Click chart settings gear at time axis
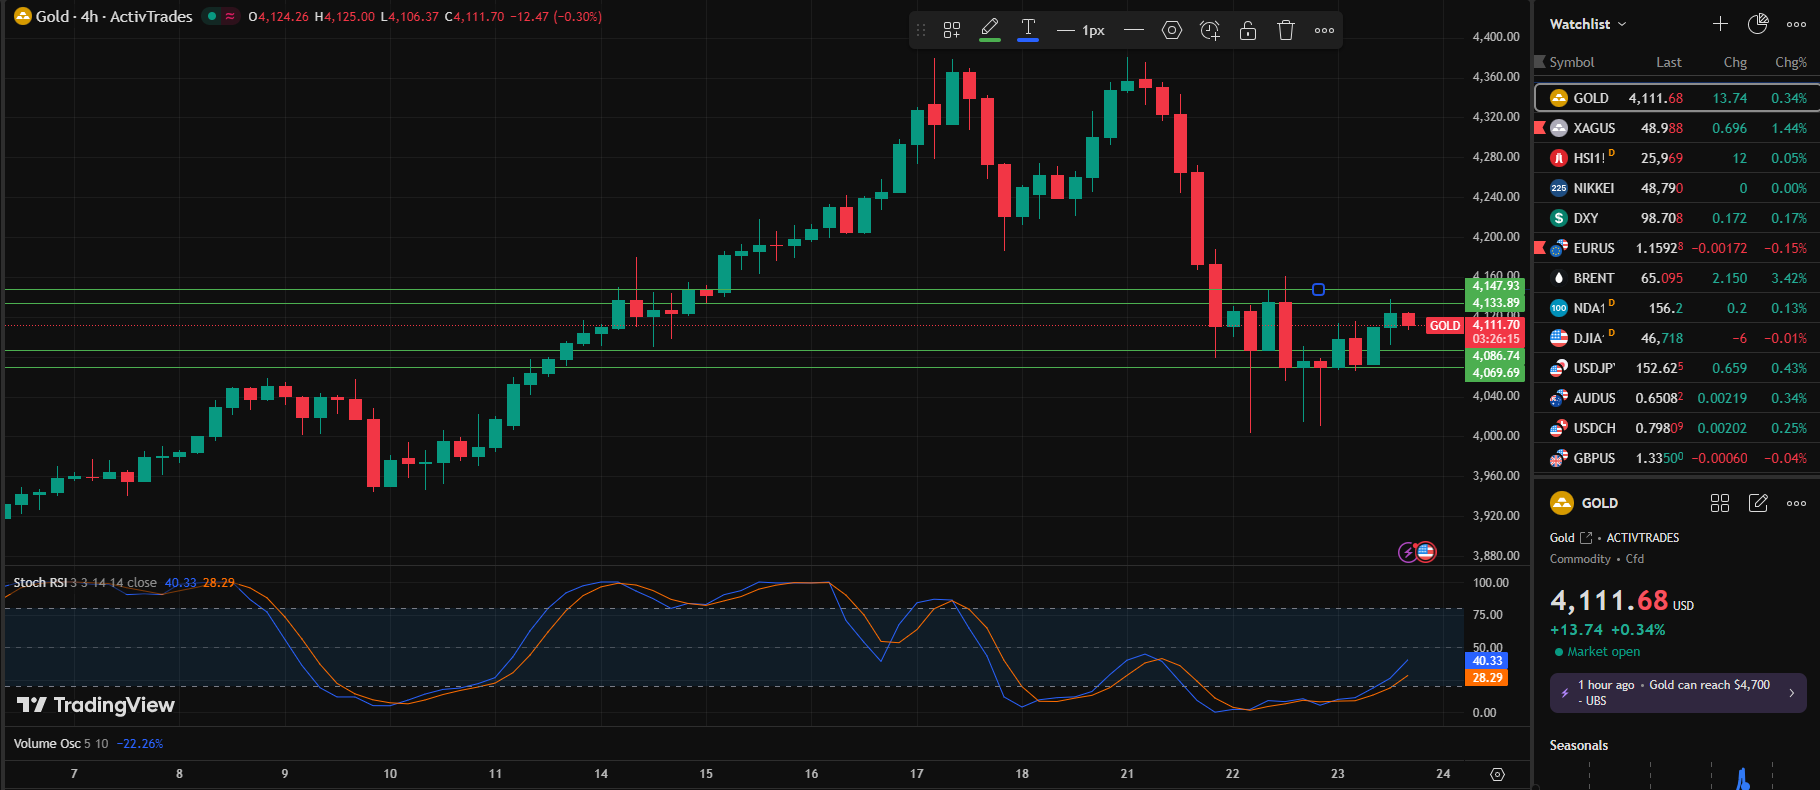Screen dimensions: 1820x790 coord(1497,774)
